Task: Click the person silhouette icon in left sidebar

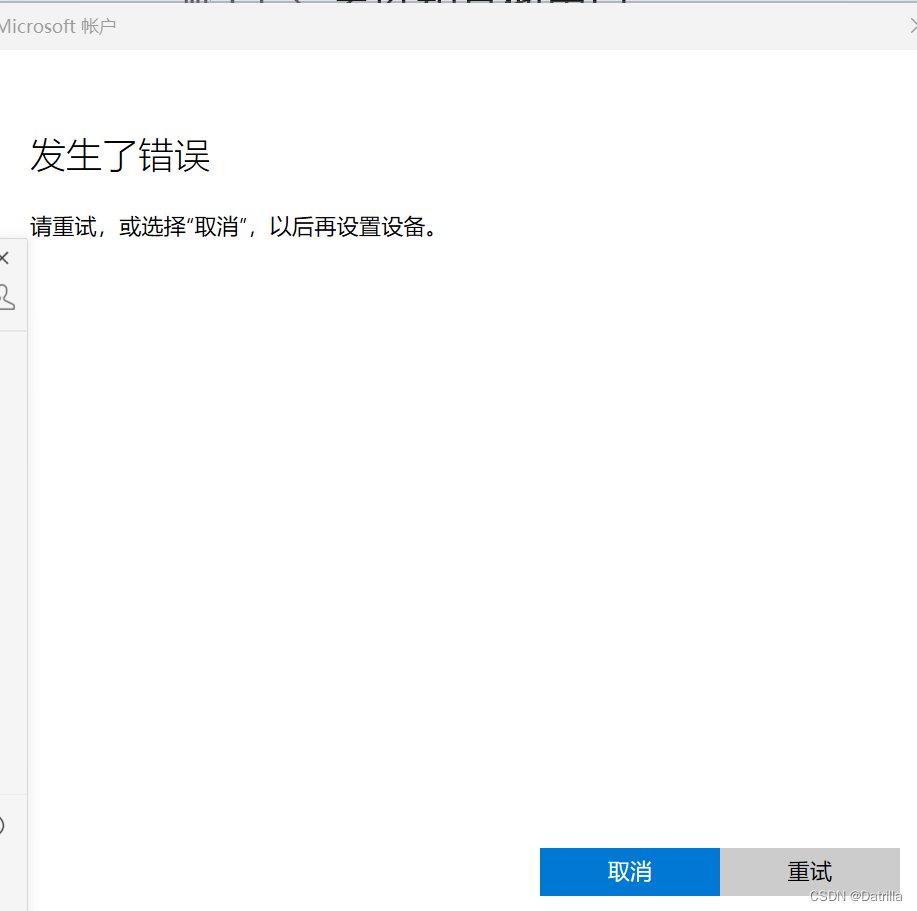Action: 4,297
